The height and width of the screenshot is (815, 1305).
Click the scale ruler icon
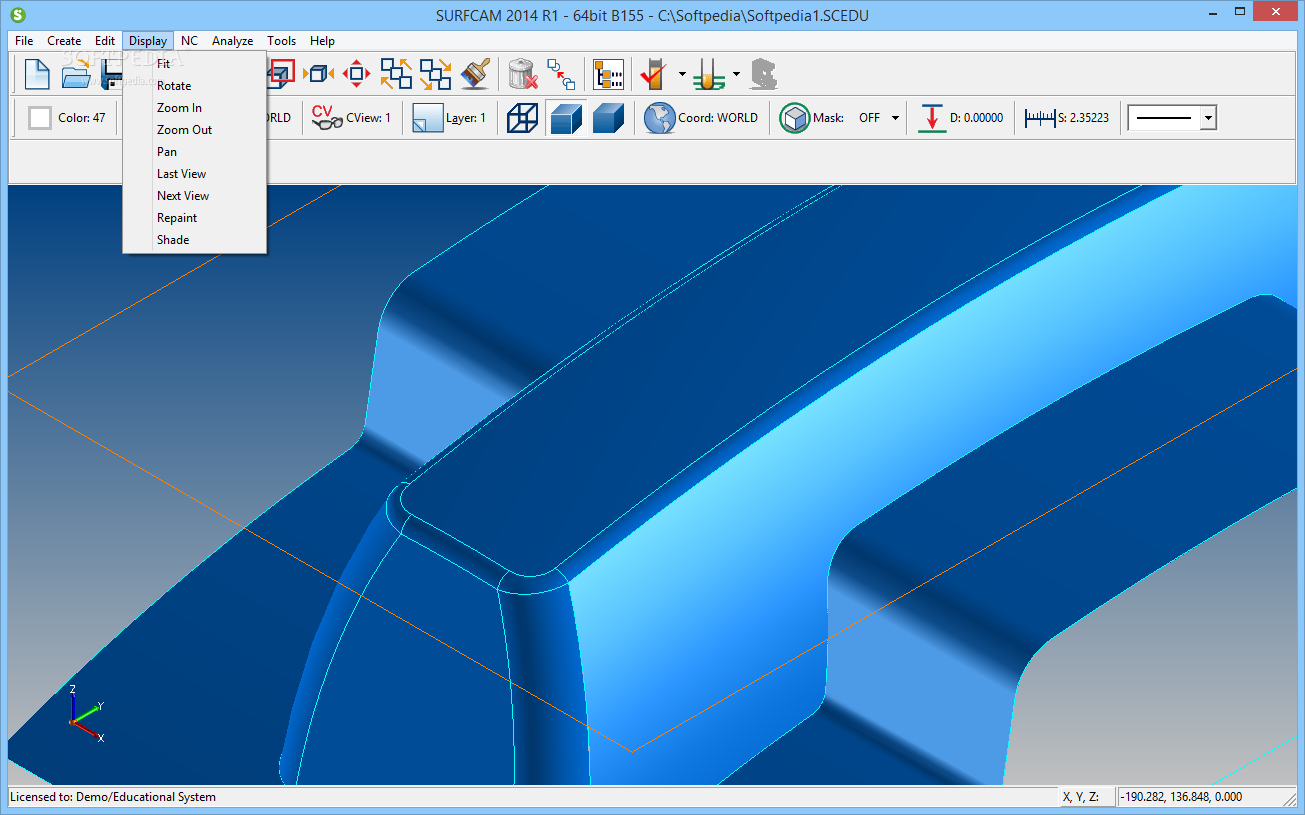click(1040, 118)
